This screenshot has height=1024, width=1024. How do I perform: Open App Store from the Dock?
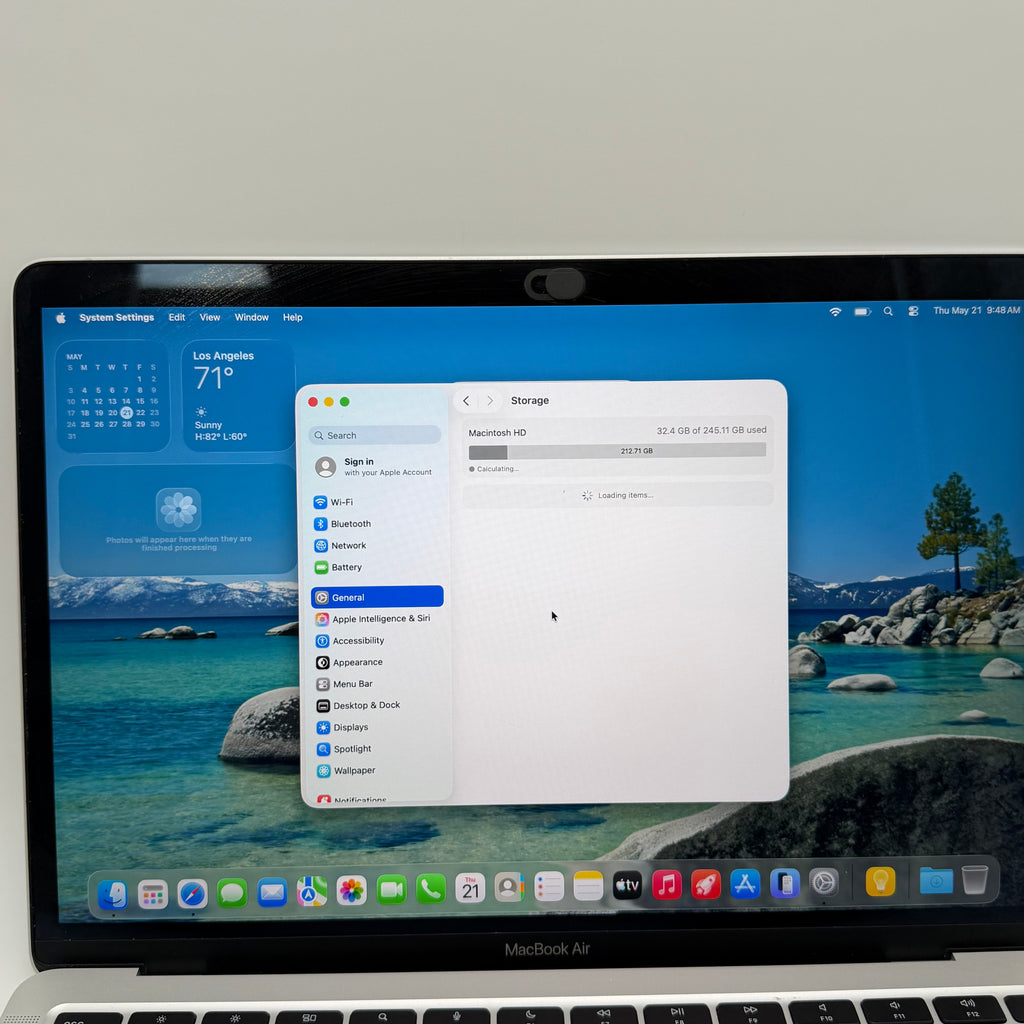click(x=745, y=884)
